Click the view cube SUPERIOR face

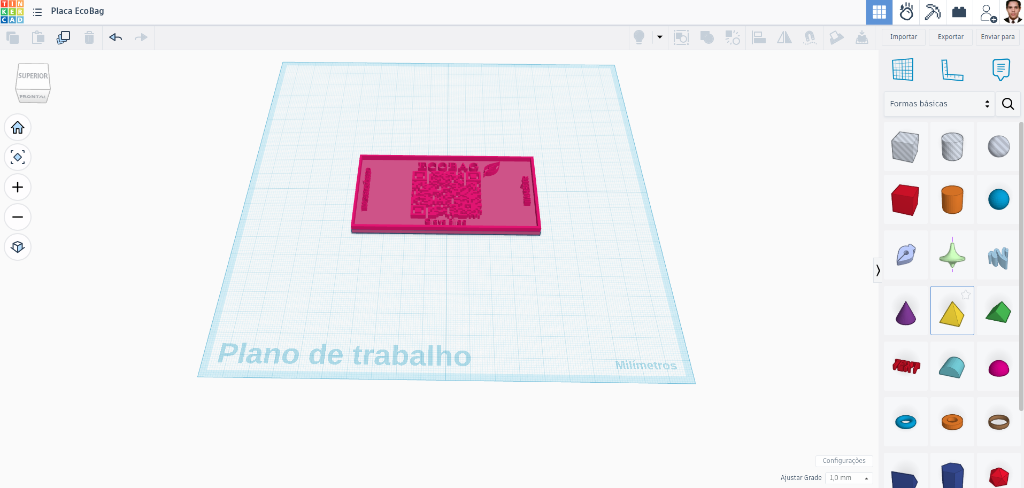pyautogui.click(x=33, y=76)
